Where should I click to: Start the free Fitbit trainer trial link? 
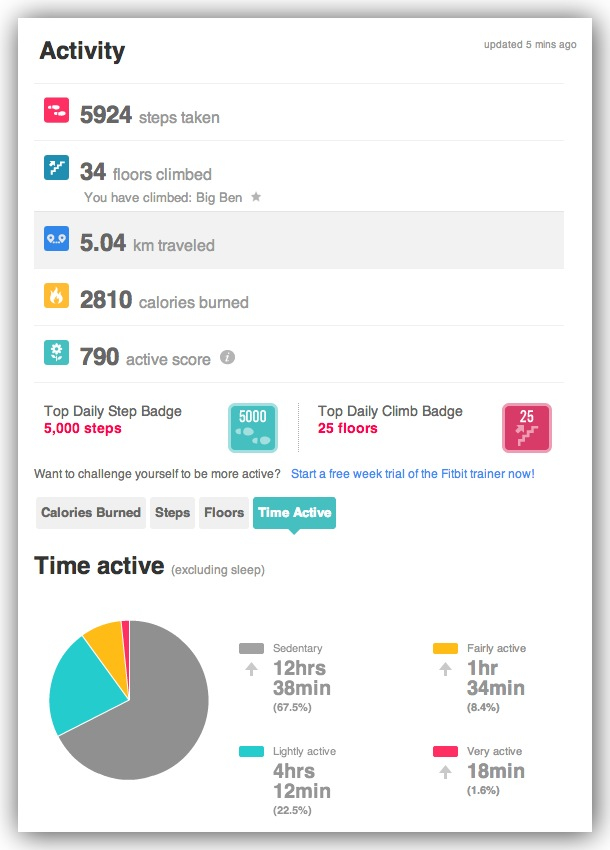pyautogui.click(x=412, y=473)
